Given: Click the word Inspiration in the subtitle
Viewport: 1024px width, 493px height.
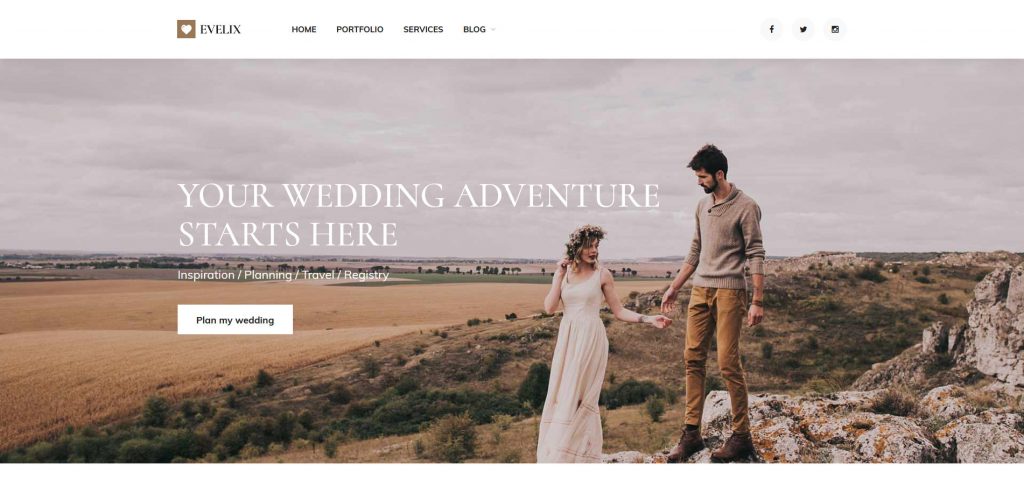Looking at the screenshot, I should 206,275.
